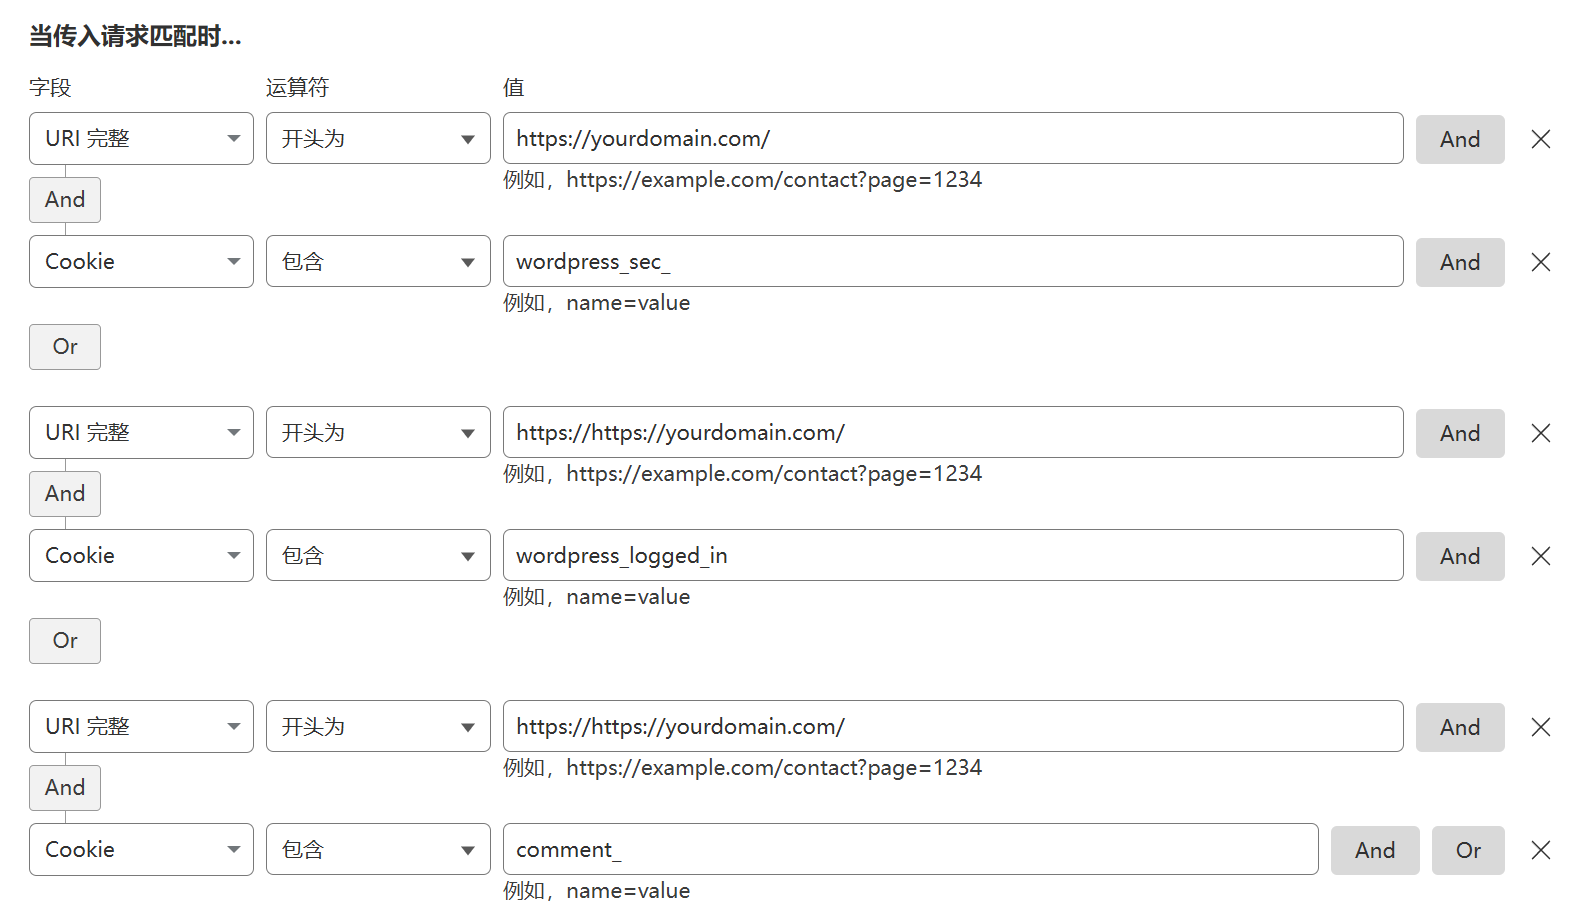Click And next to the wordpress_sec_ value
Screen dimensions: 1571x913
1459,261
